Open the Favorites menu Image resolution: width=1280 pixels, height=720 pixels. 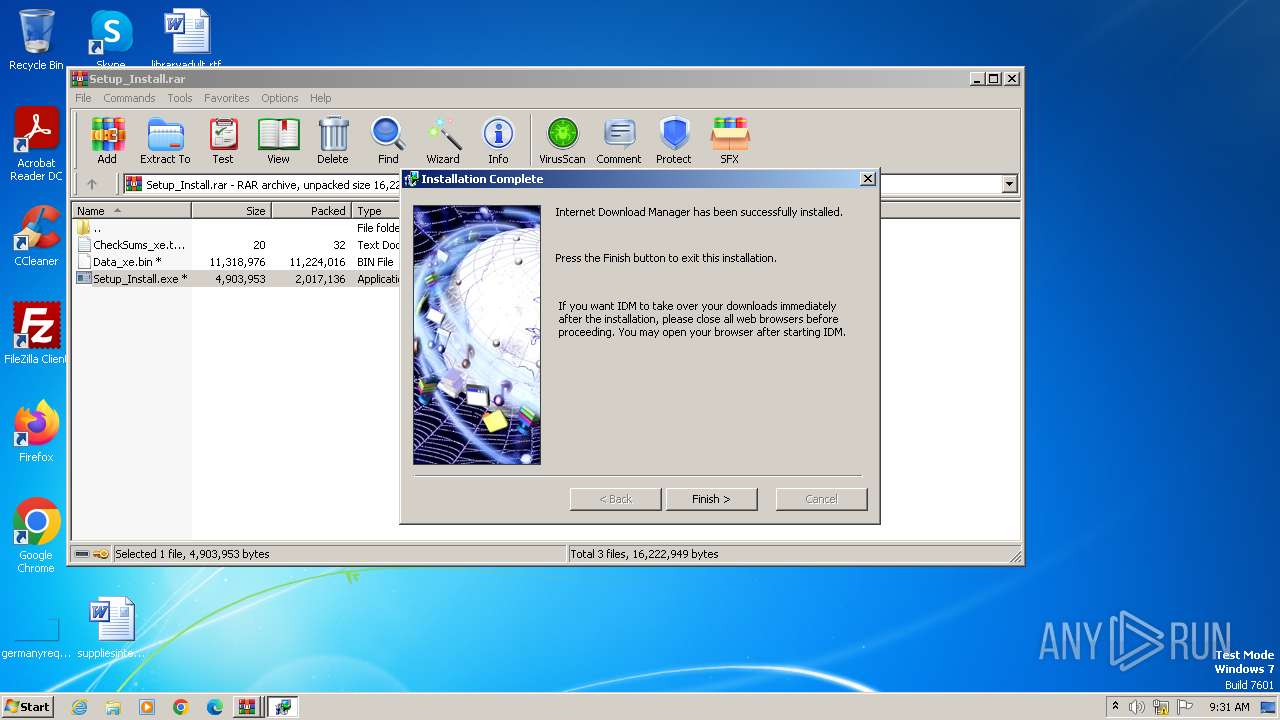pos(227,98)
